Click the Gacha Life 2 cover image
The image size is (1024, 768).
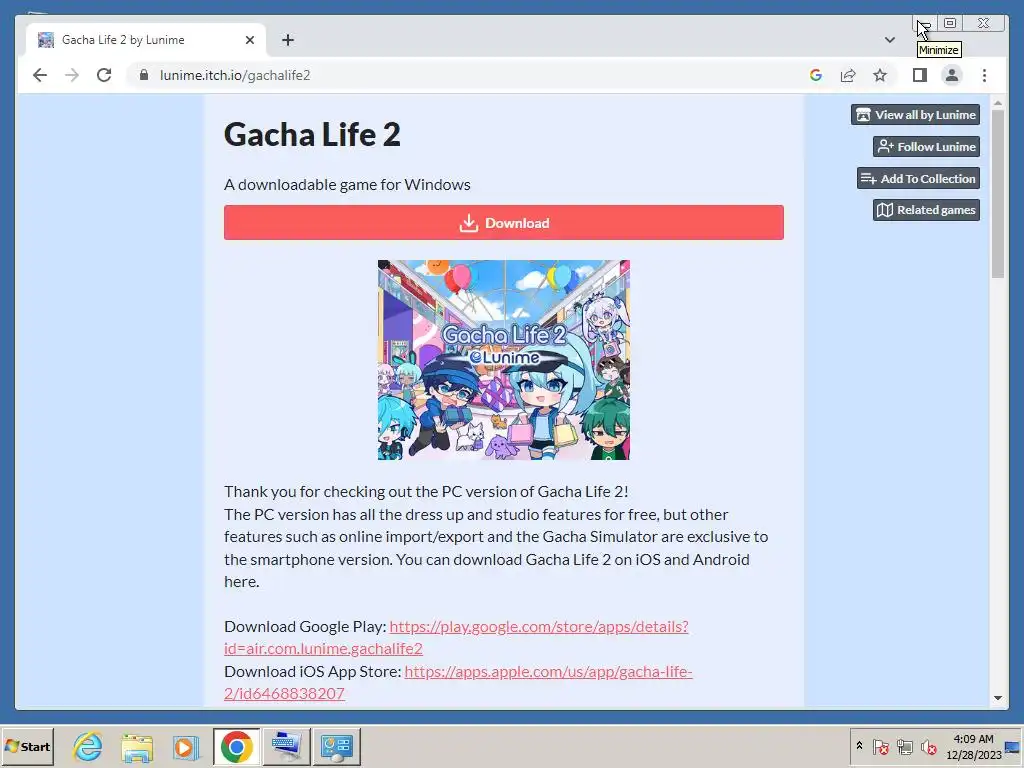point(504,360)
